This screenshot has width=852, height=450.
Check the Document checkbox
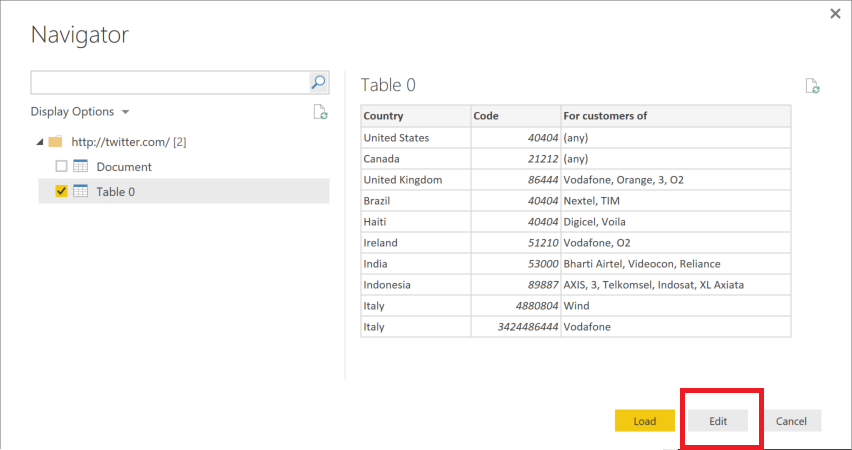point(61,167)
